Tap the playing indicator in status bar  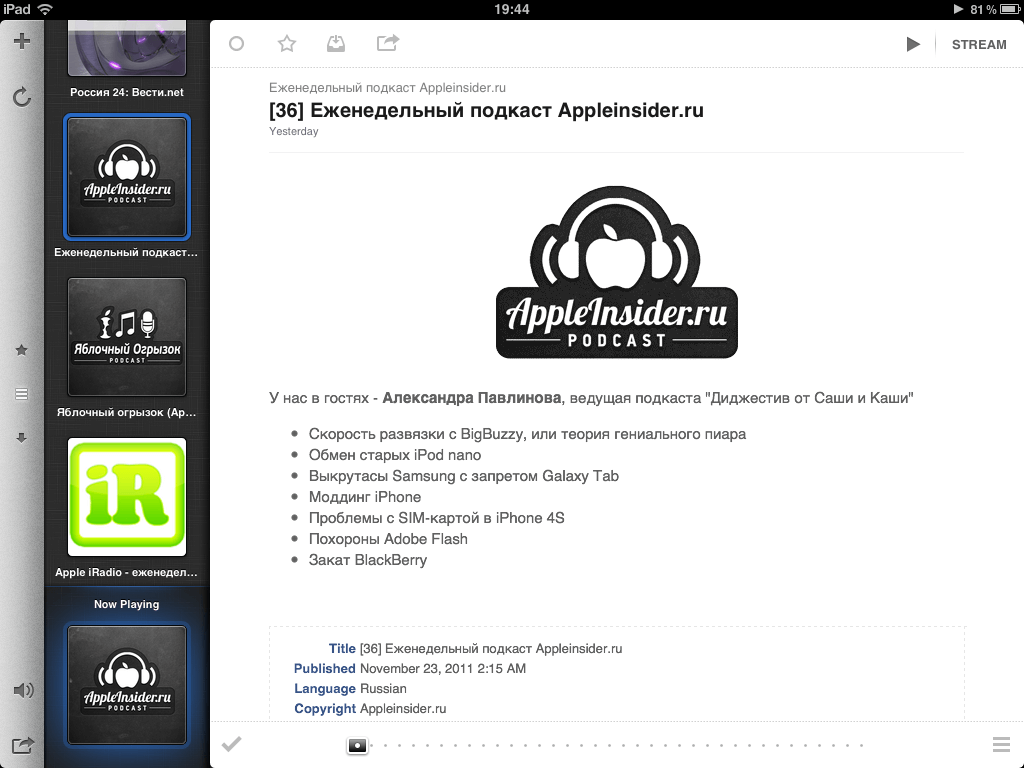(958, 9)
